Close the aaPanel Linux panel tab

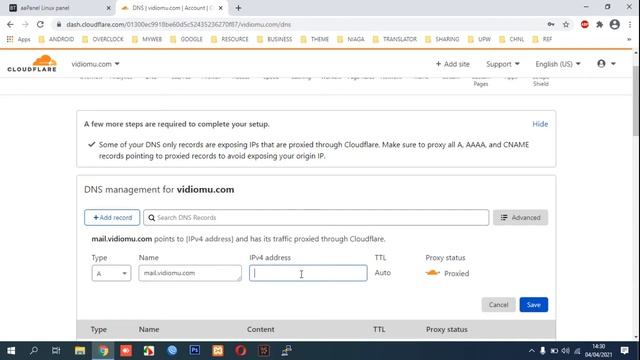coord(109,8)
